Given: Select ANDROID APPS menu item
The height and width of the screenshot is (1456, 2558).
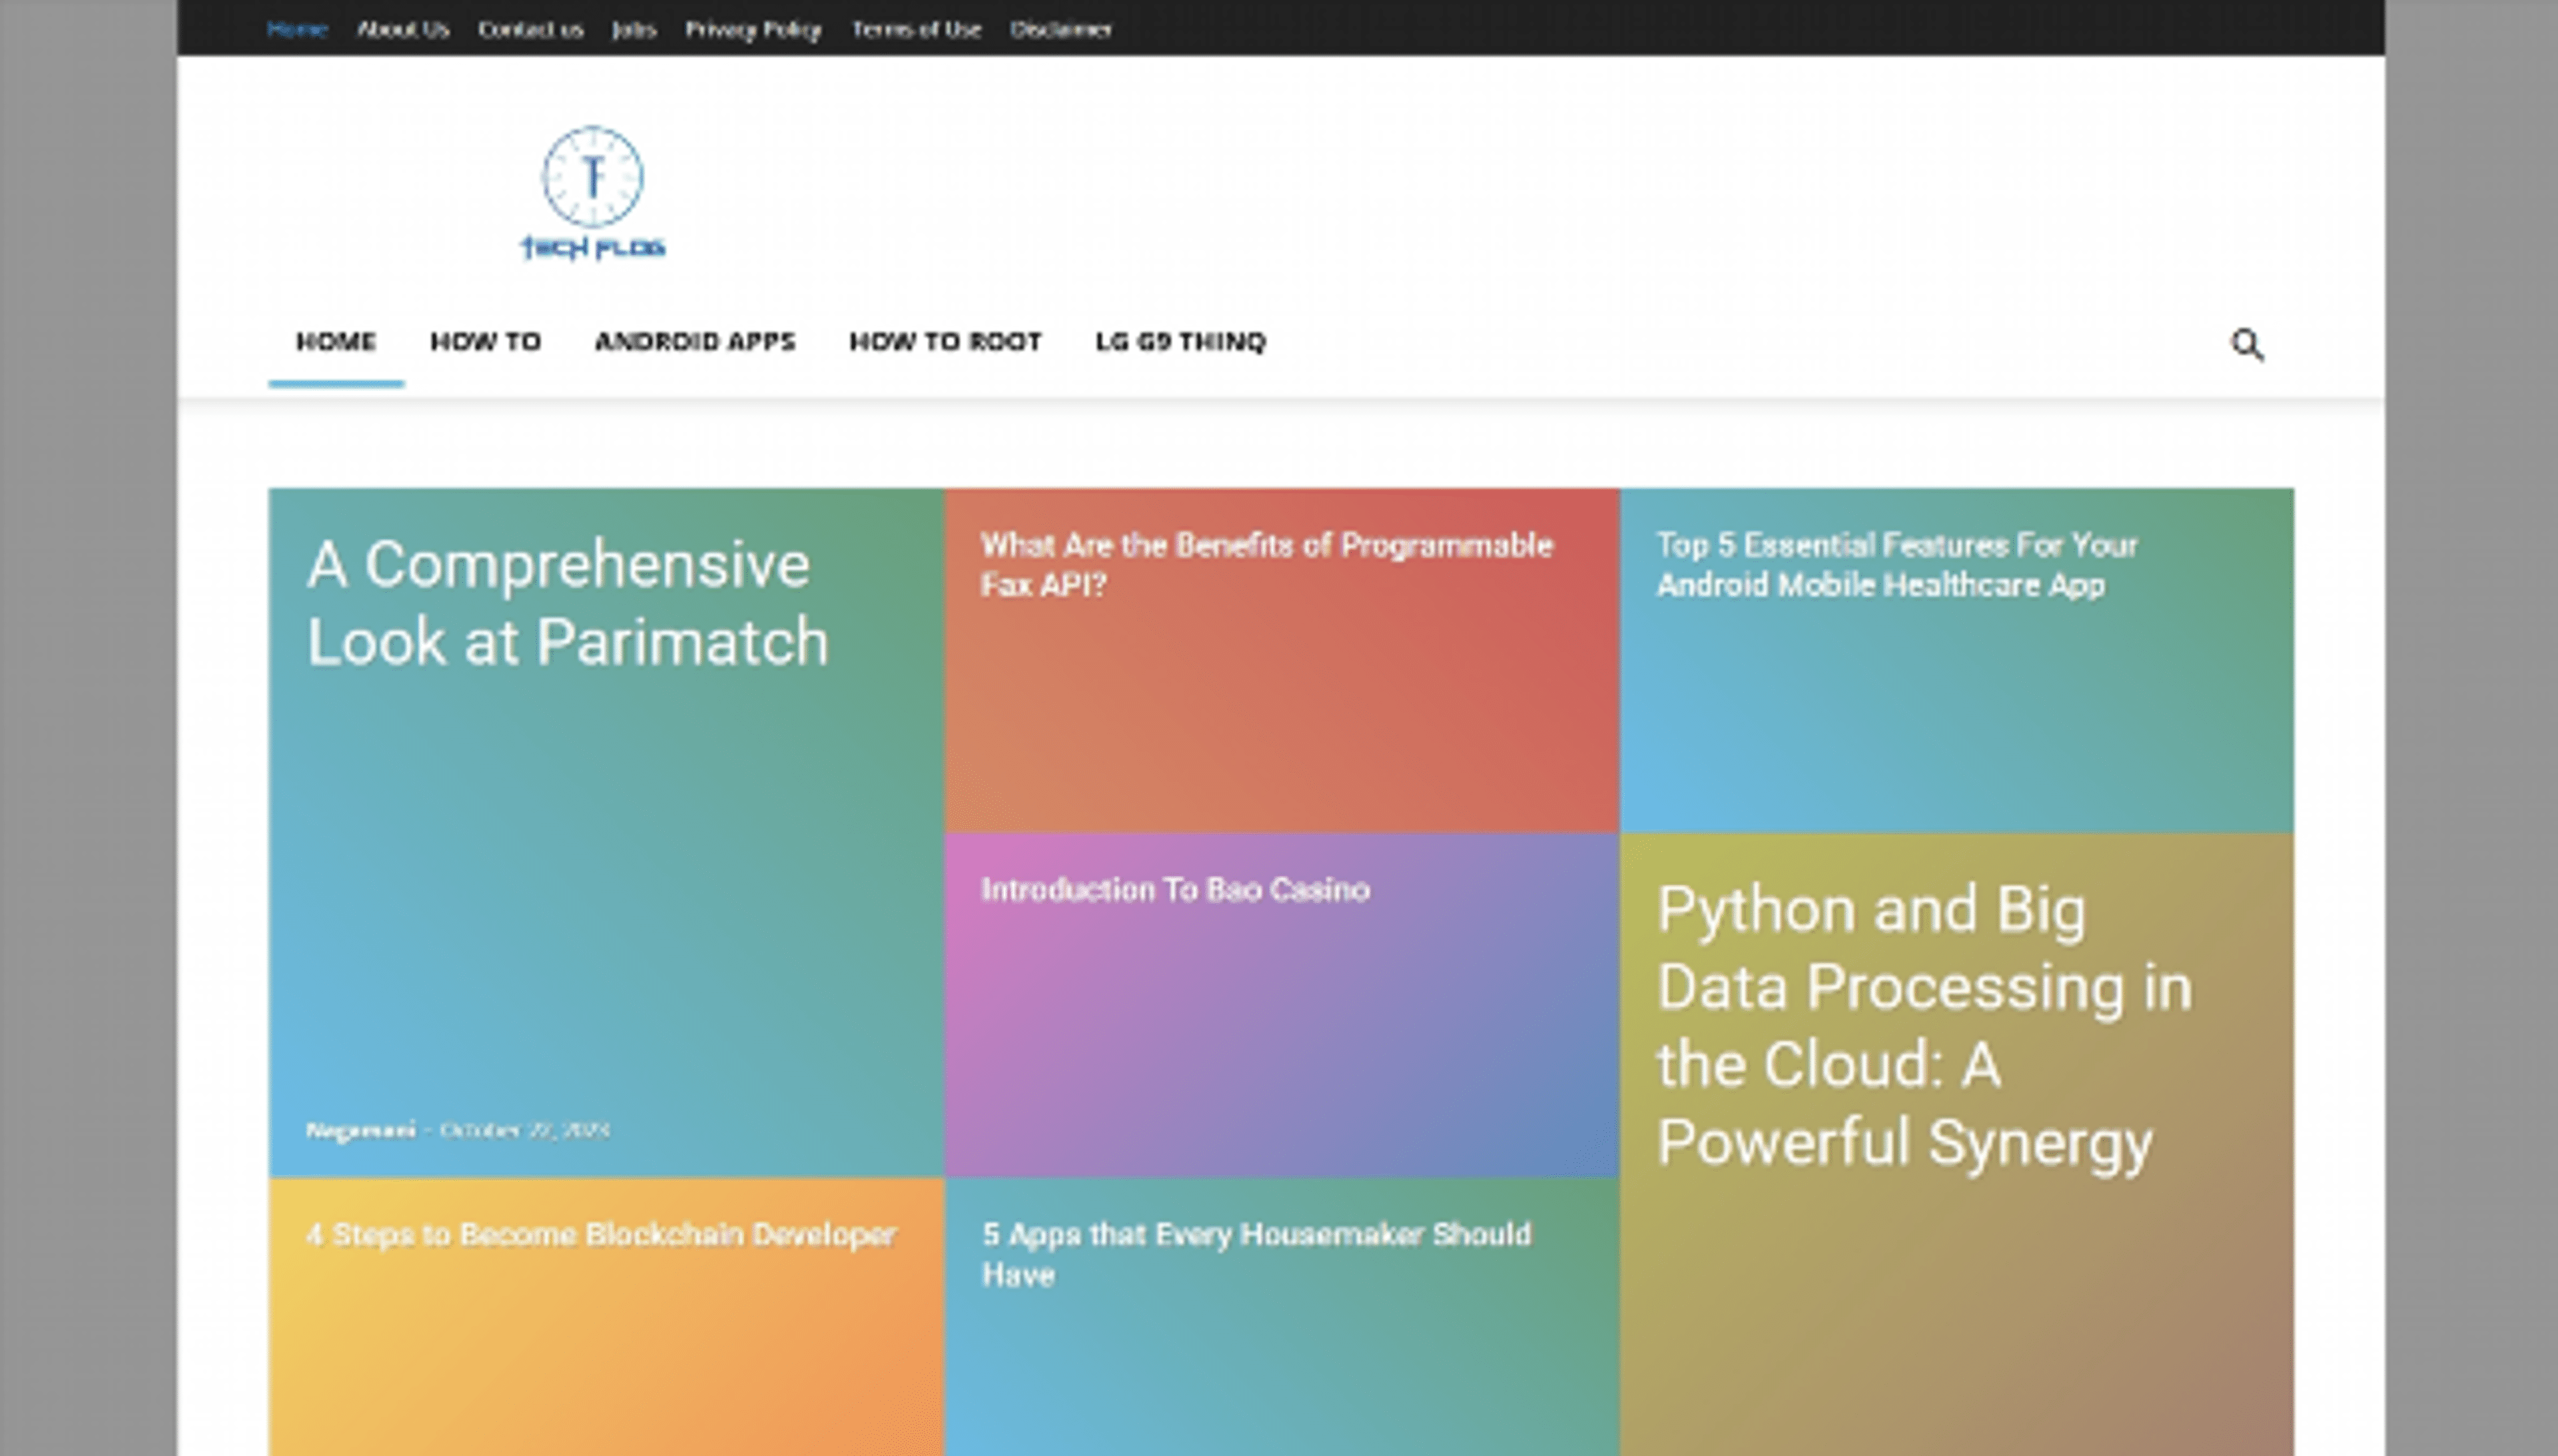Looking at the screenshot, I should 695,342.
